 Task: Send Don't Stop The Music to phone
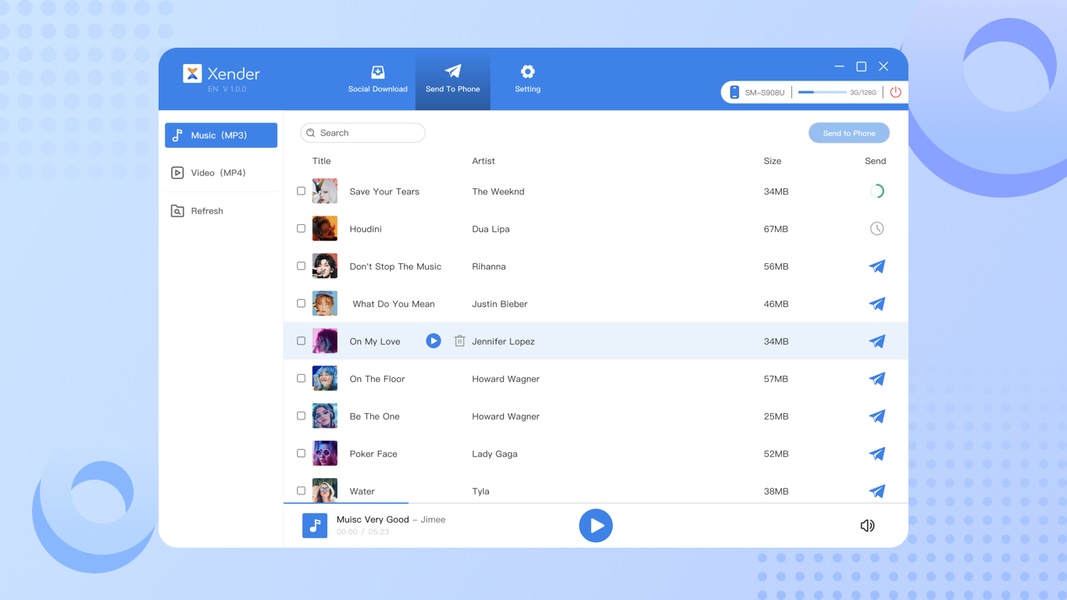[x=877, y=266]
